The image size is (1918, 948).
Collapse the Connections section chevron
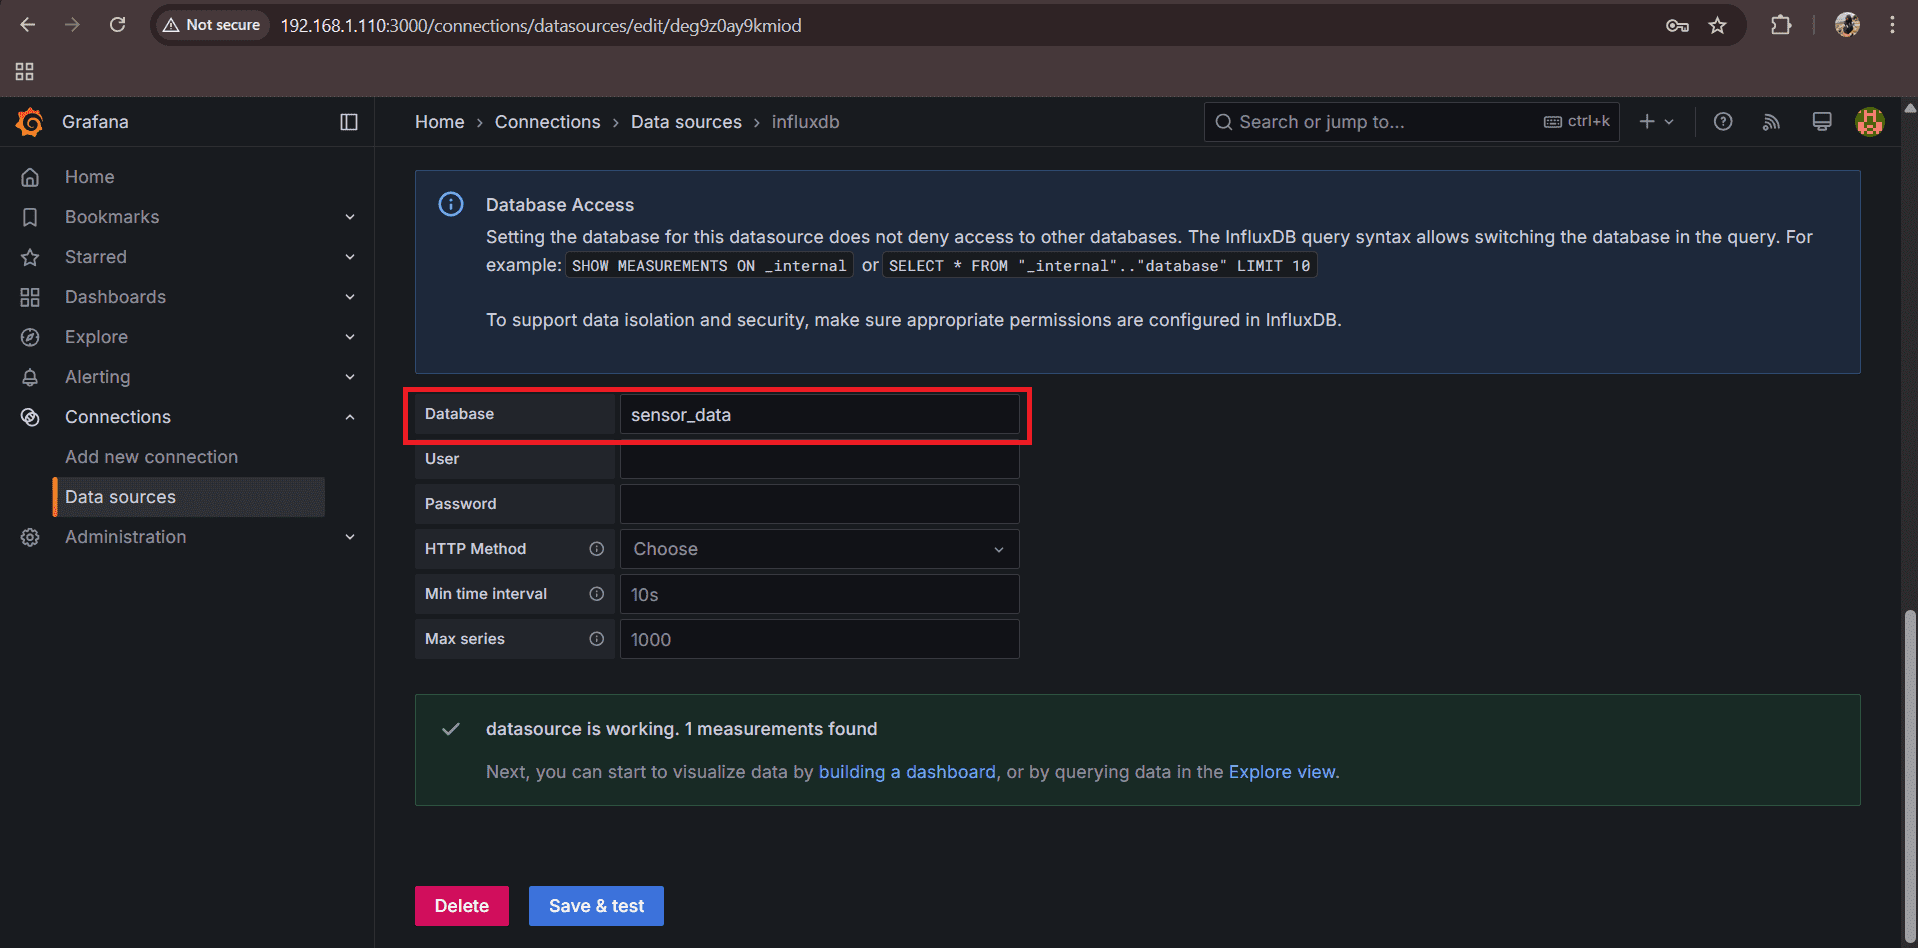tap(350, 417)
